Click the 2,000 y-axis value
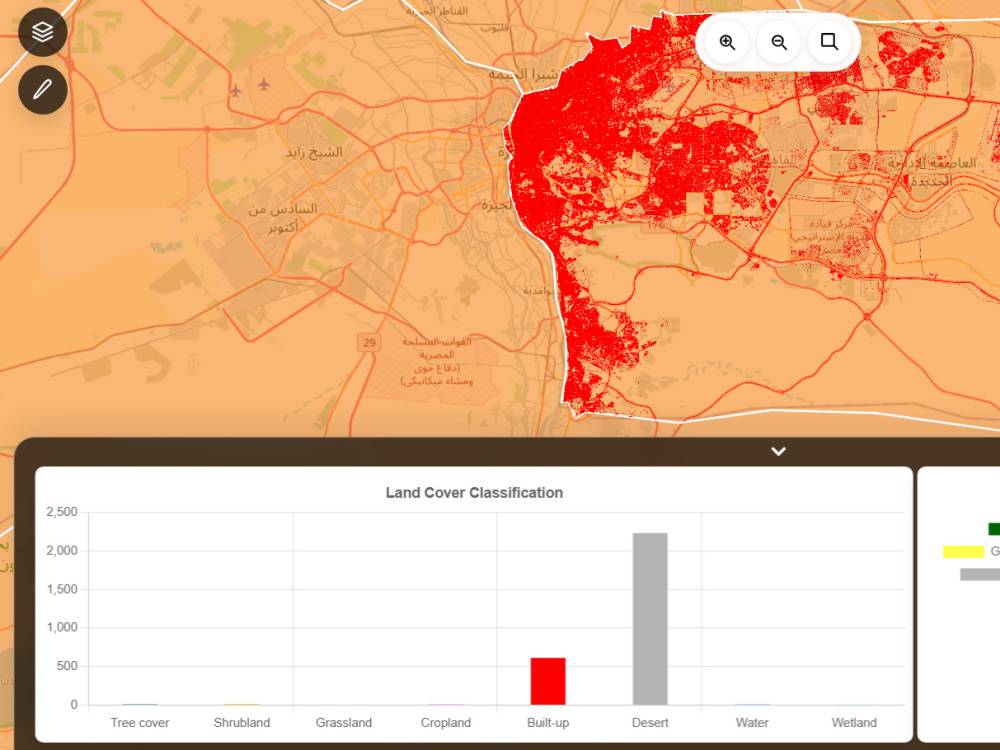This screenshot has height=750, width=1000. click(62, 550)
